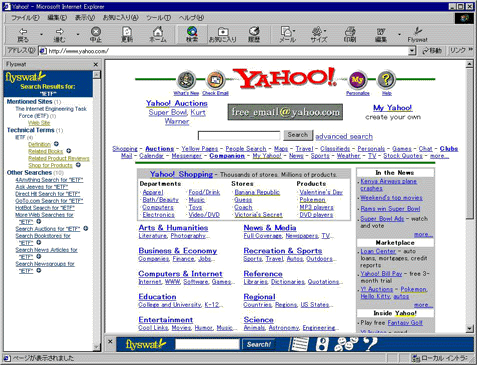Open the Search globe toolbar icon
477x365 pixels.
tap(192, 34)
